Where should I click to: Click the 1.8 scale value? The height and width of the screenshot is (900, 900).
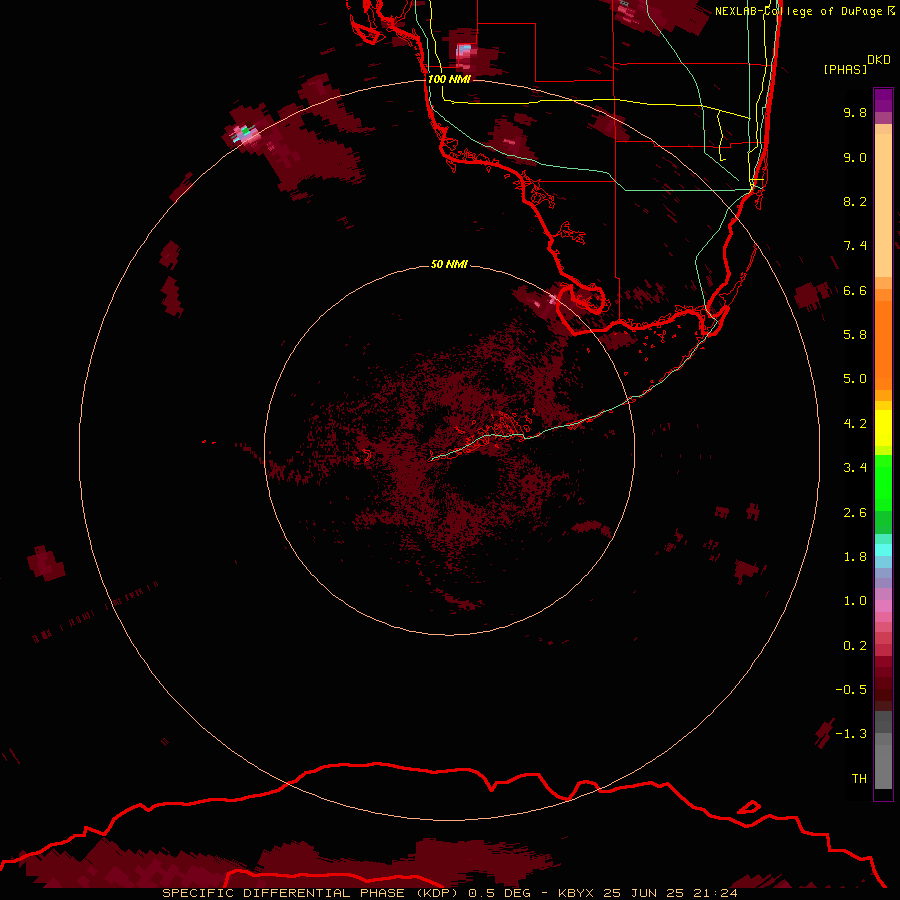[855, 557]
